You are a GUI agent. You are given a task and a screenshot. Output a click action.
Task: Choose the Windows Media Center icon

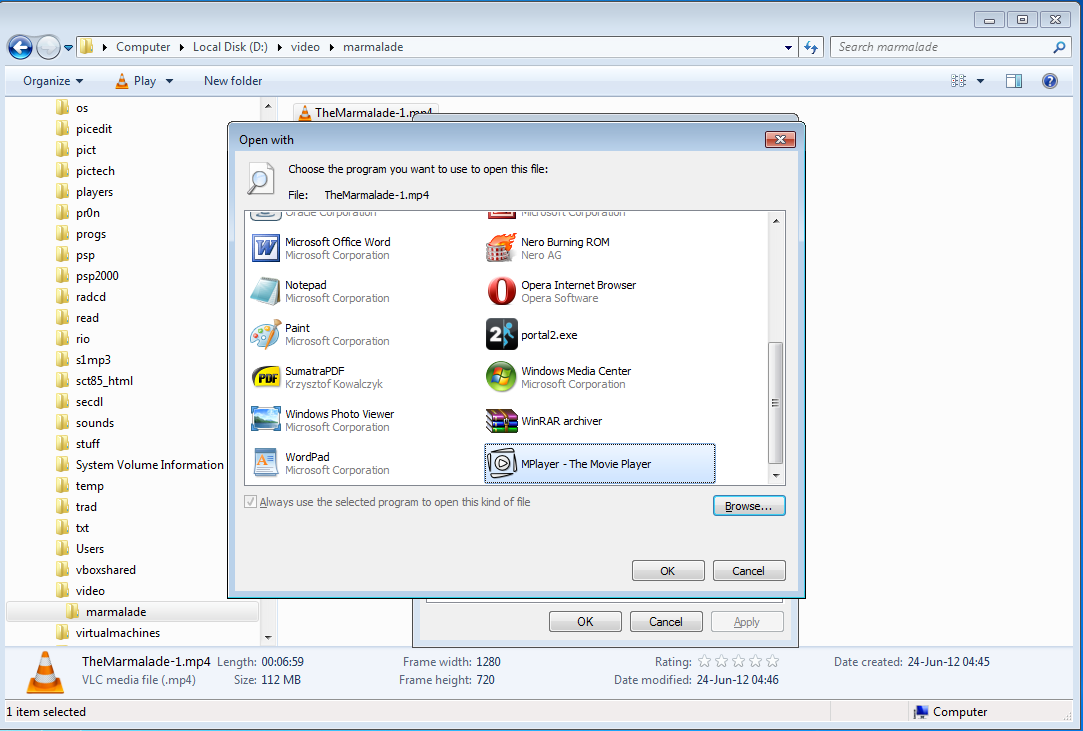[x=501, y=377]
